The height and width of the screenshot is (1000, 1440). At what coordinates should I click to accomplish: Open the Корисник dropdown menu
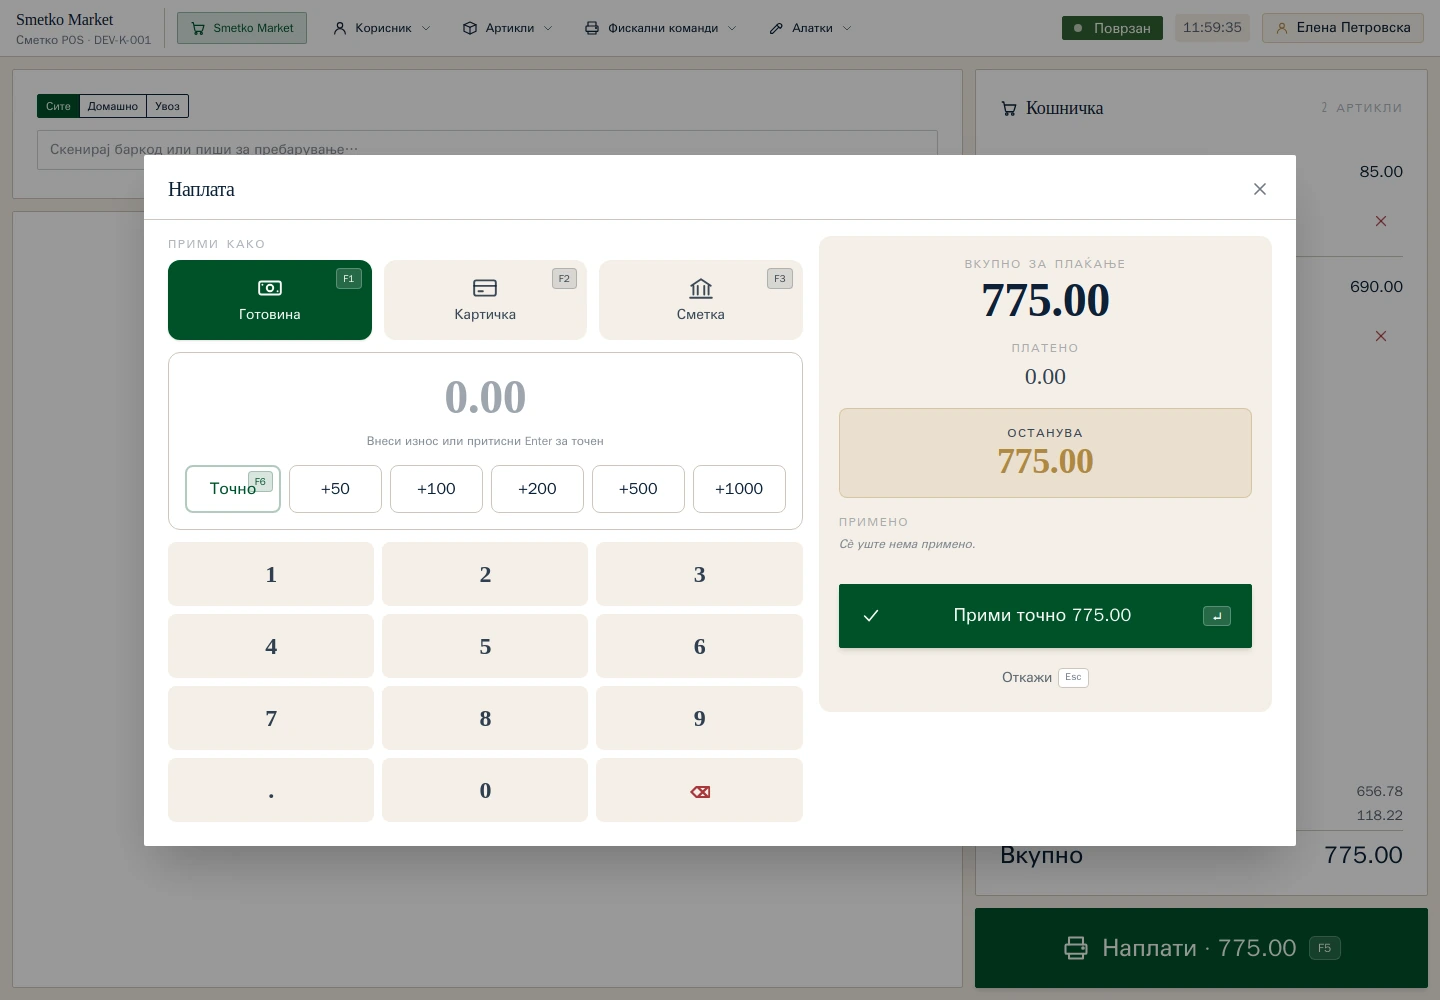point(382,28)
